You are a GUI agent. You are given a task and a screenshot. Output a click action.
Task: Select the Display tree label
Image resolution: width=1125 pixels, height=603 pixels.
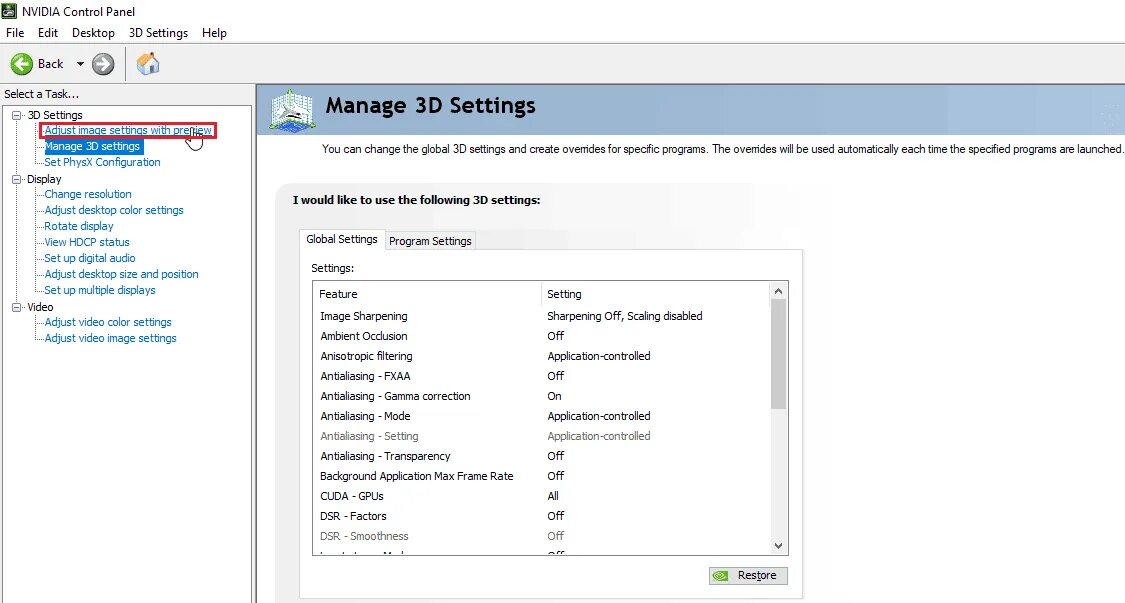[44, 179]
